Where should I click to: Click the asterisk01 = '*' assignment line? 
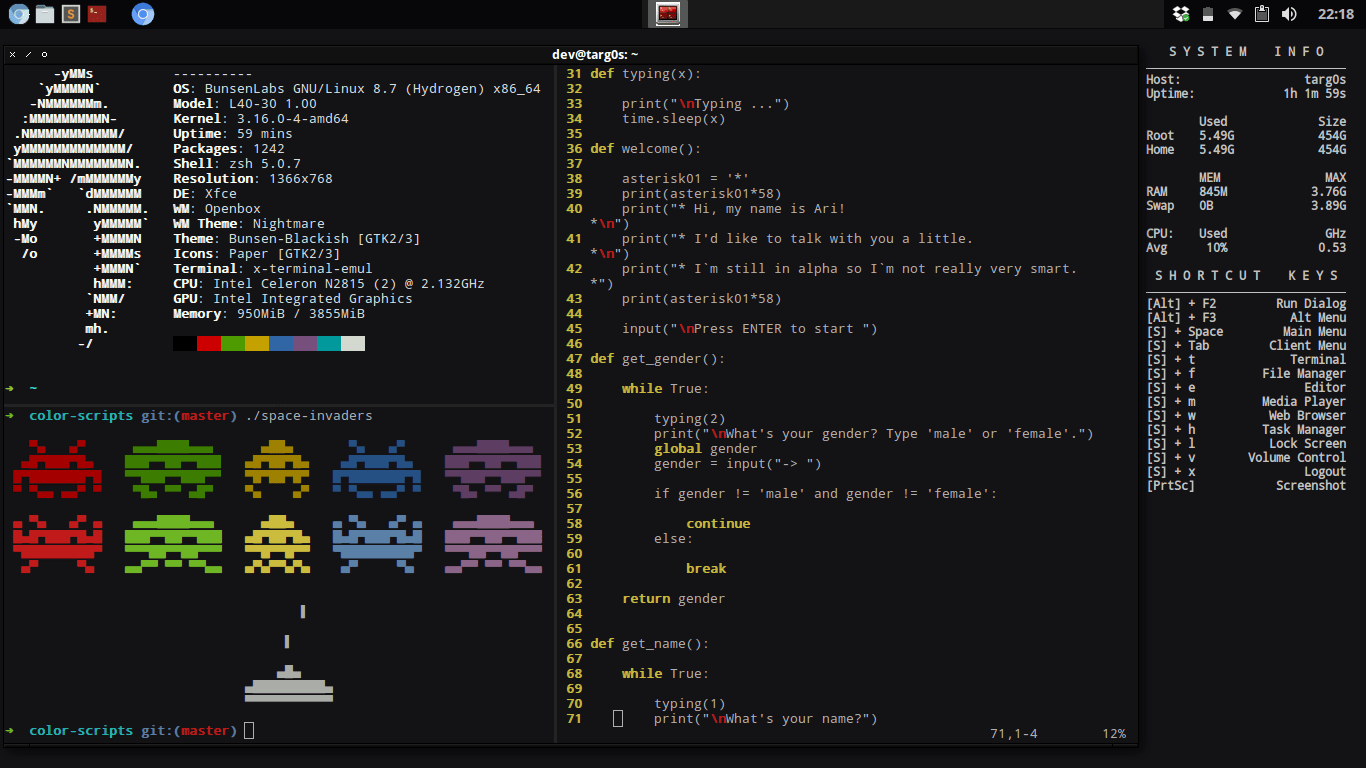click(686, 179)
